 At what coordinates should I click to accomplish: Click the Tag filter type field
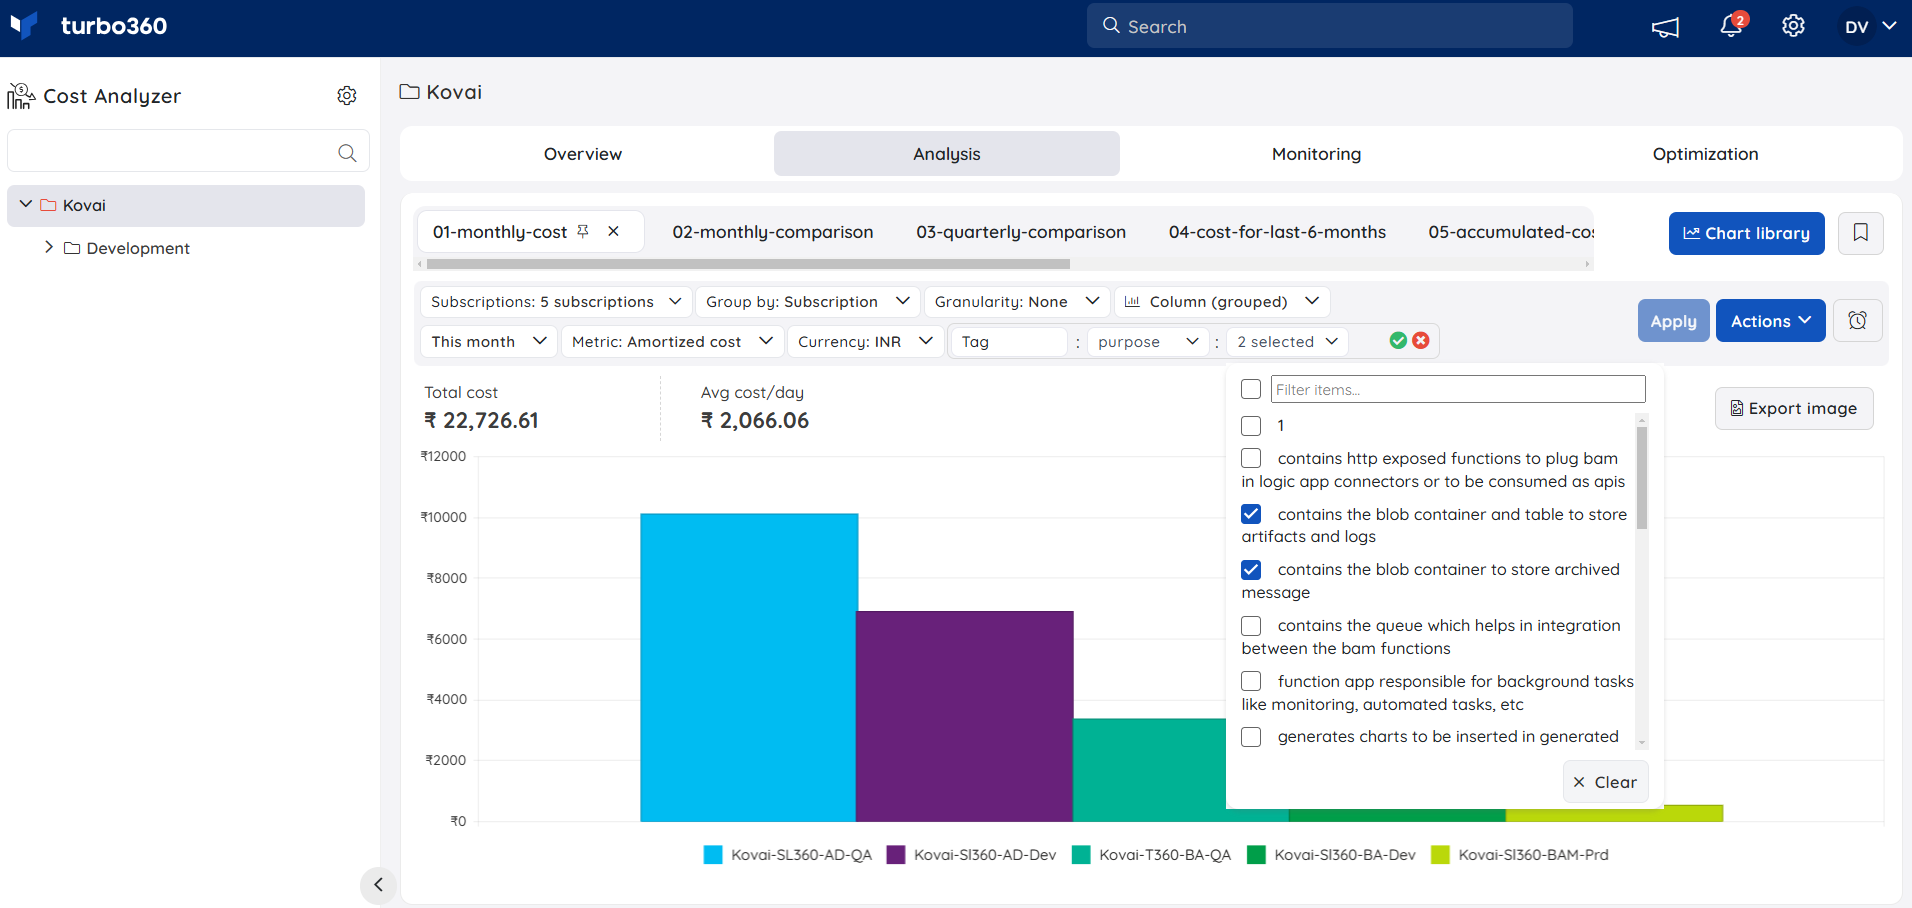tap(1008, 342)
